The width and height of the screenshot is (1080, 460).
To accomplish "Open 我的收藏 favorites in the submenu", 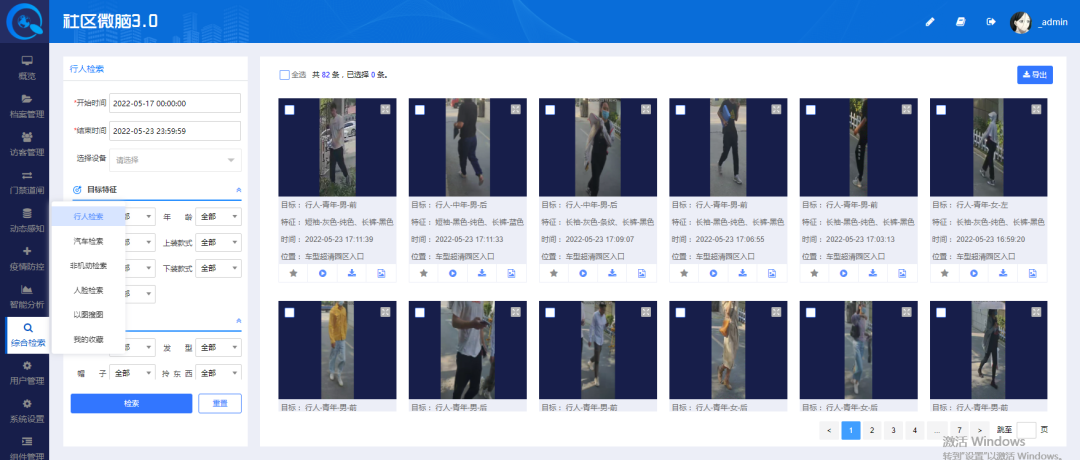I will (x=89, y=339).
